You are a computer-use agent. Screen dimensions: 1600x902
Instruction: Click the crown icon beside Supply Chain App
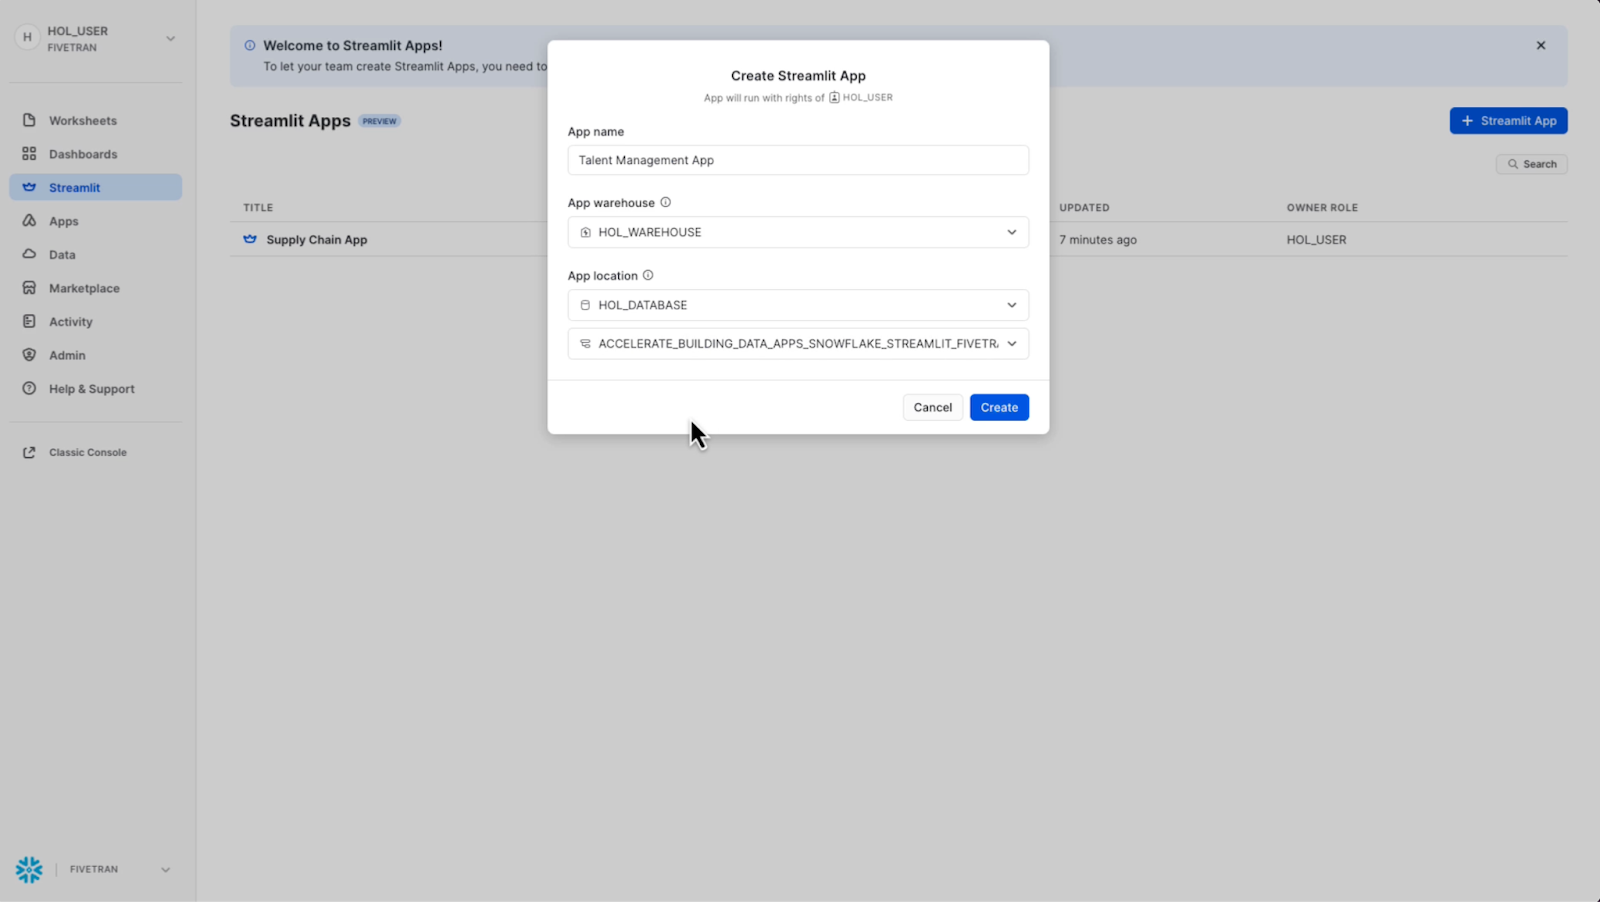[x=250, y=239]
